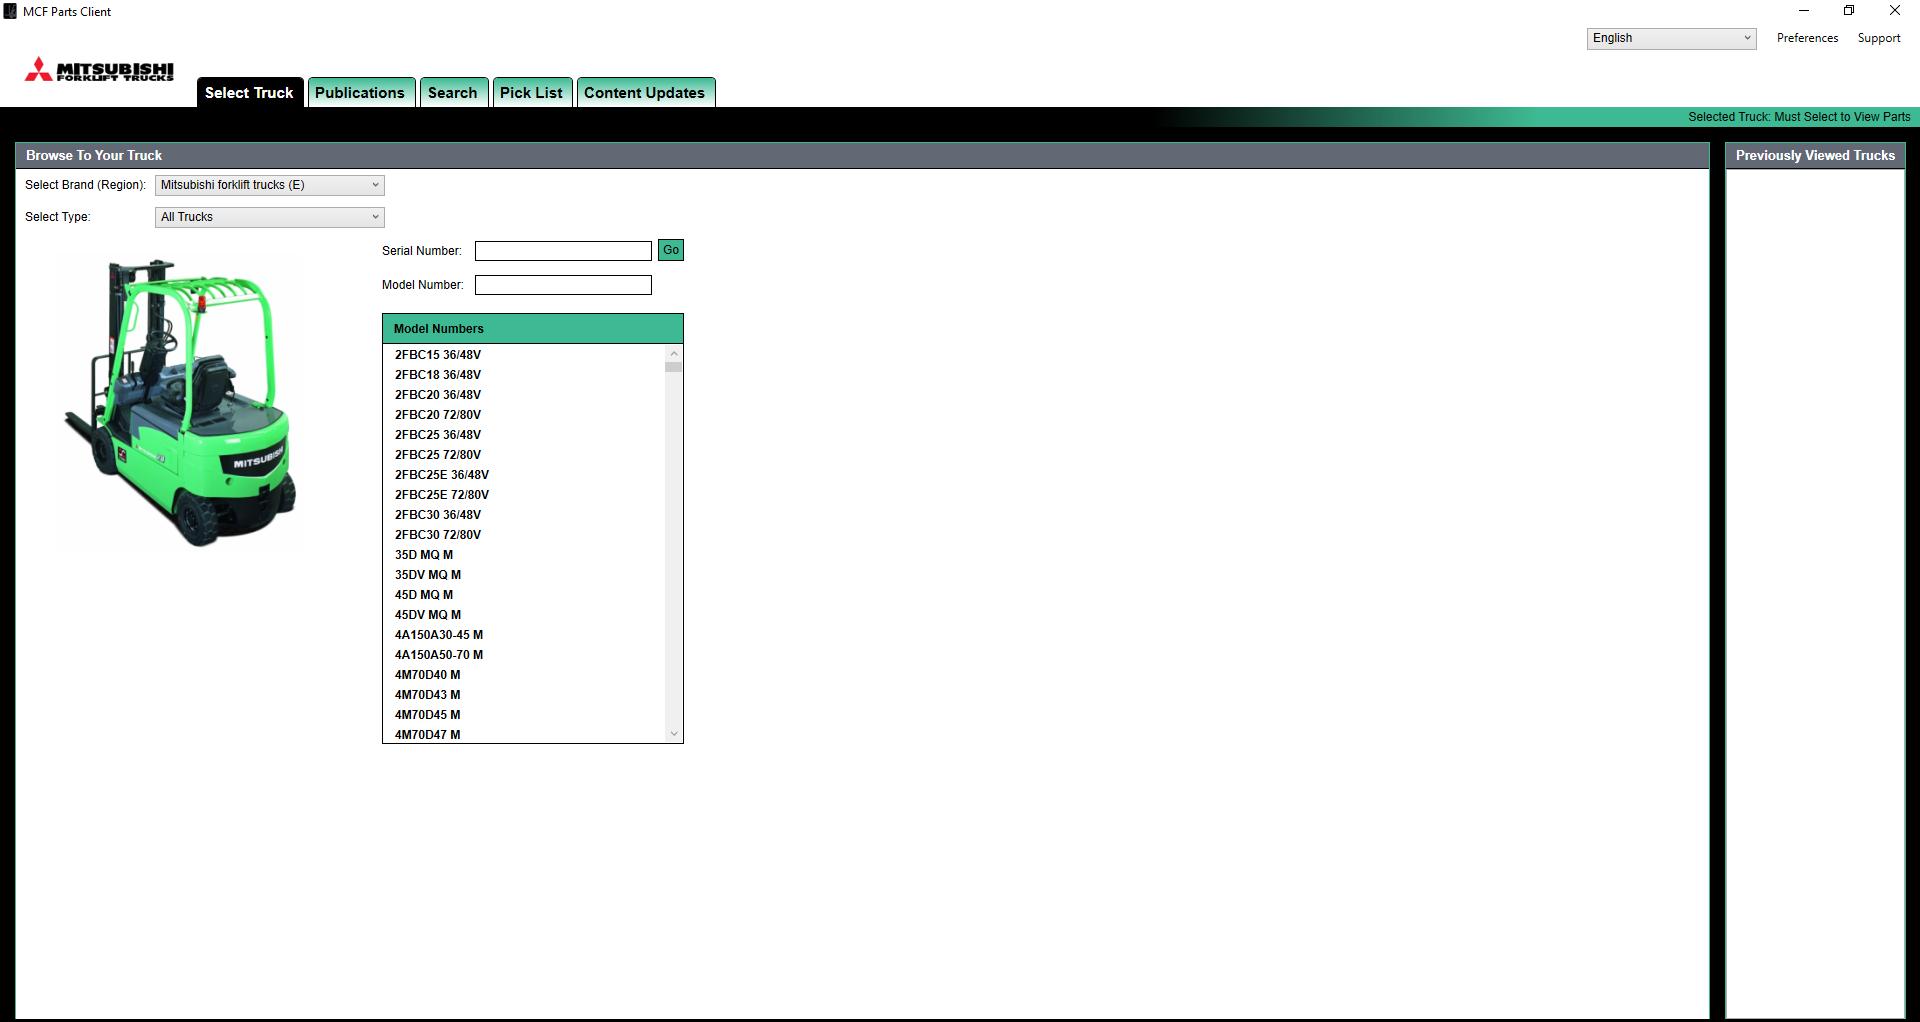Open the Publications tab
This screenshot has width=1920, height=1022.
click(360, 92)
